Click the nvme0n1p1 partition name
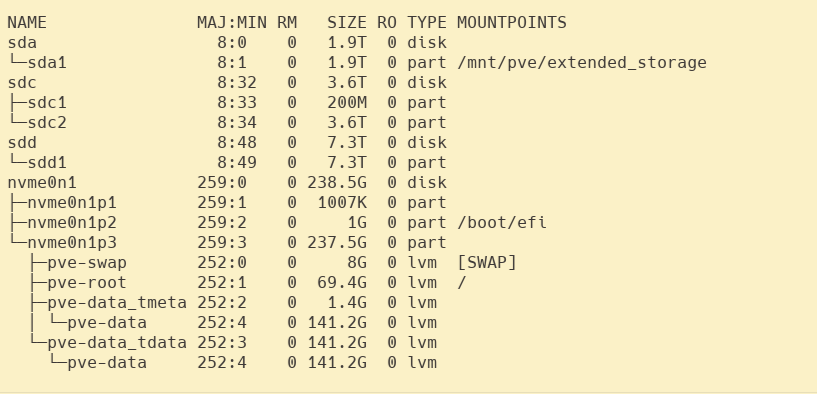817x394 pixels. click(72, 202)
